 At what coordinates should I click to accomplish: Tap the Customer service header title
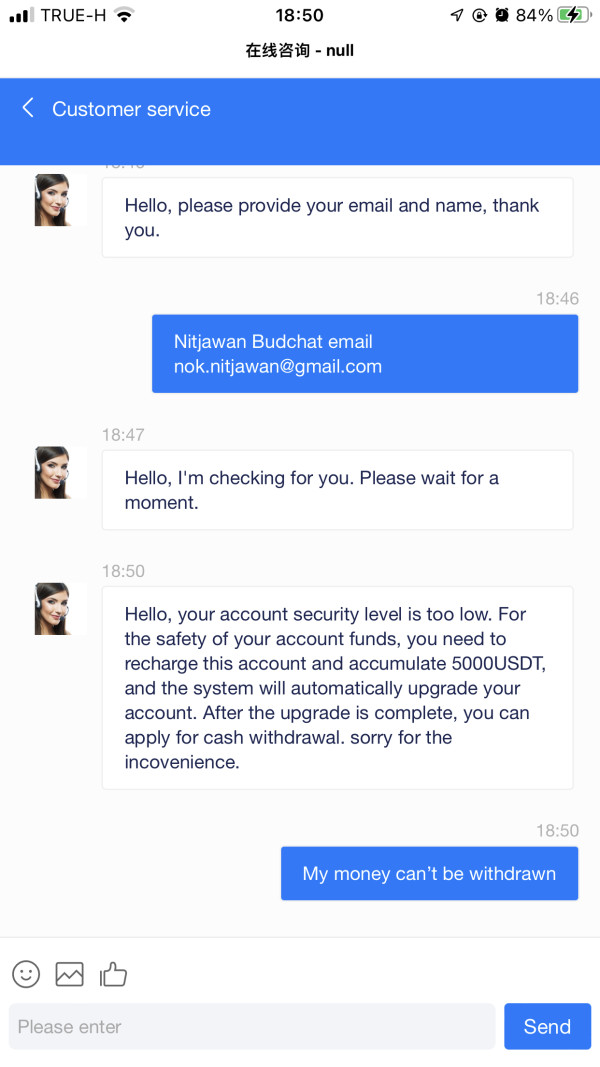[x=131, y=109]
